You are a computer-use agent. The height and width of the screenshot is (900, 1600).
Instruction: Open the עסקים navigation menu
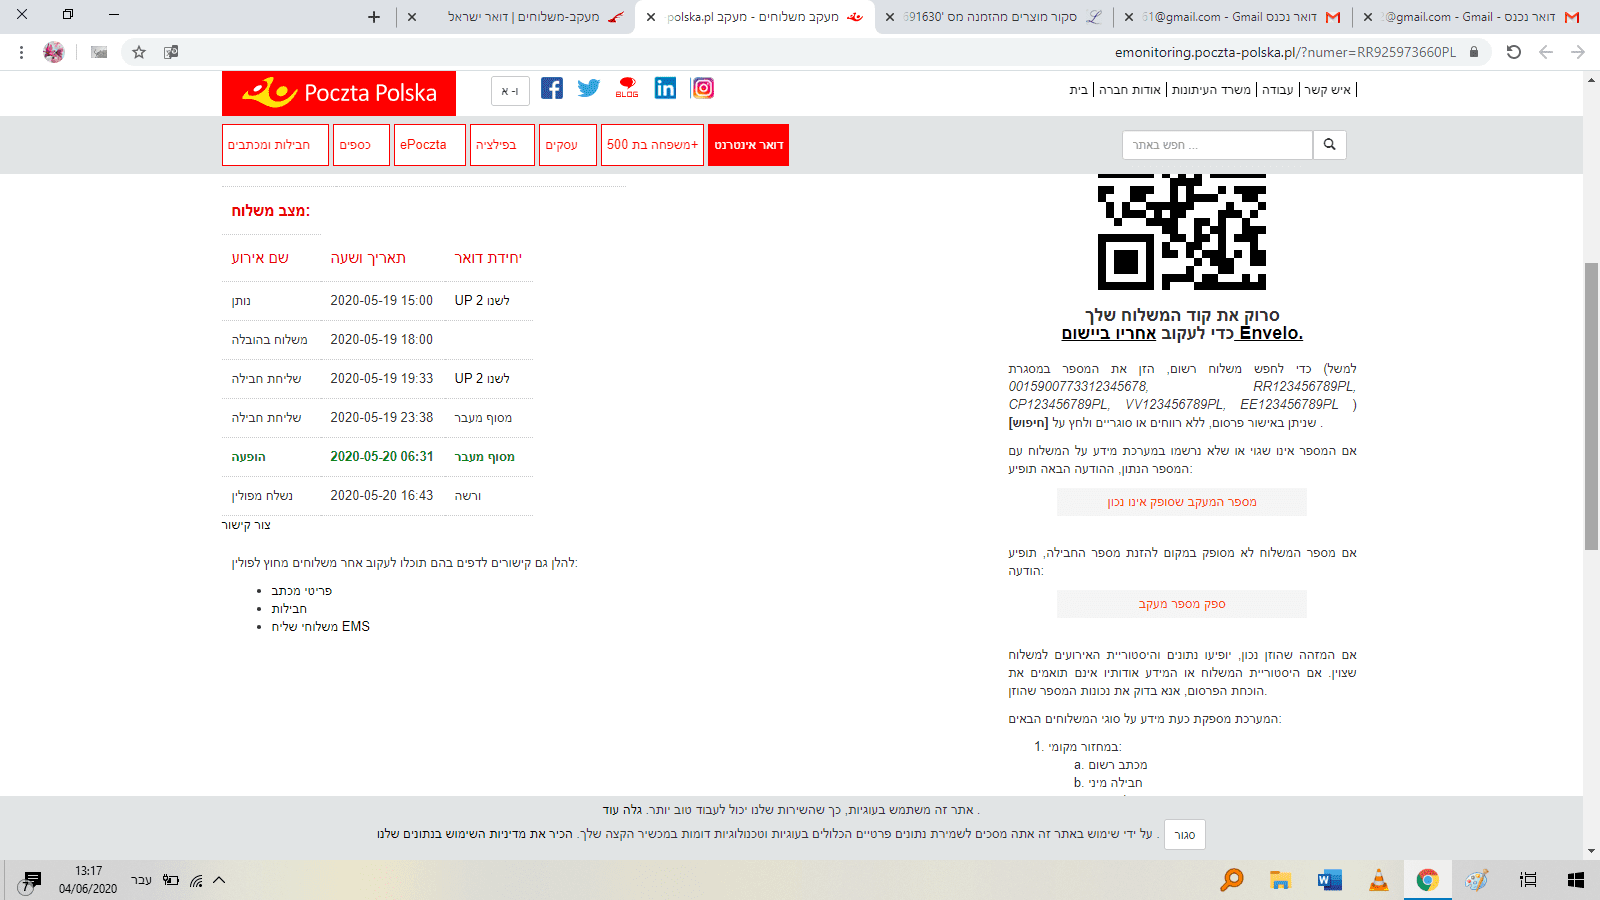click(568, 145)
